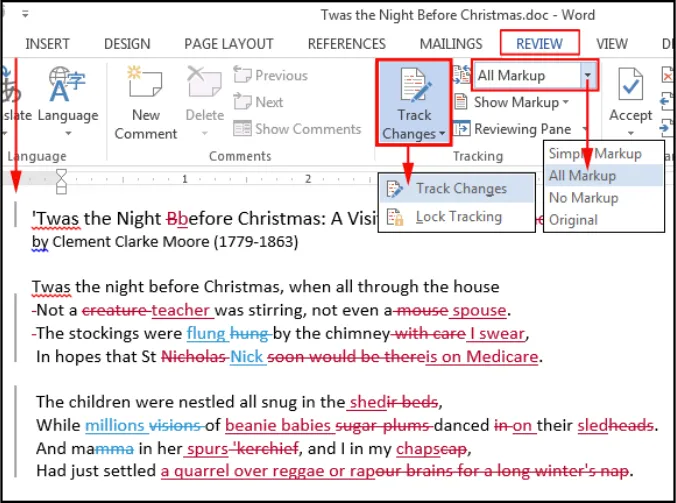Open the INSERT tab

click(47, 44)
